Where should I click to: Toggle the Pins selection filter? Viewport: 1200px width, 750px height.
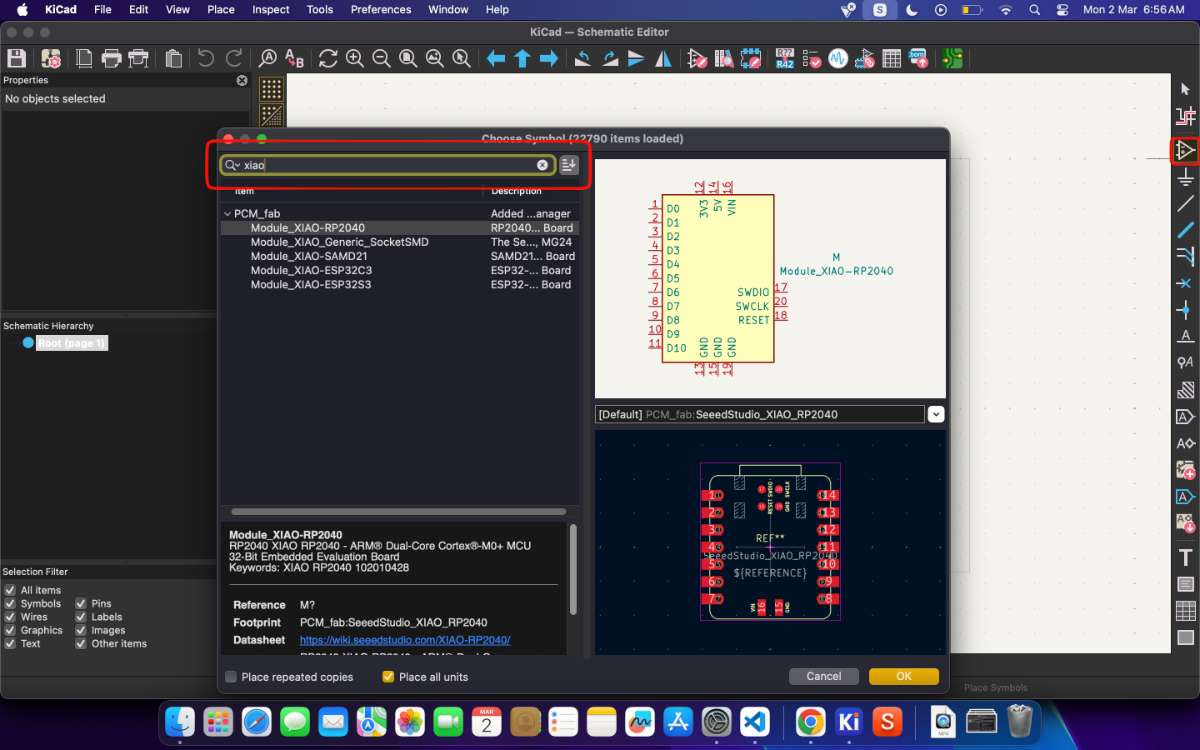pyautogui.click(x=81, y=604)
